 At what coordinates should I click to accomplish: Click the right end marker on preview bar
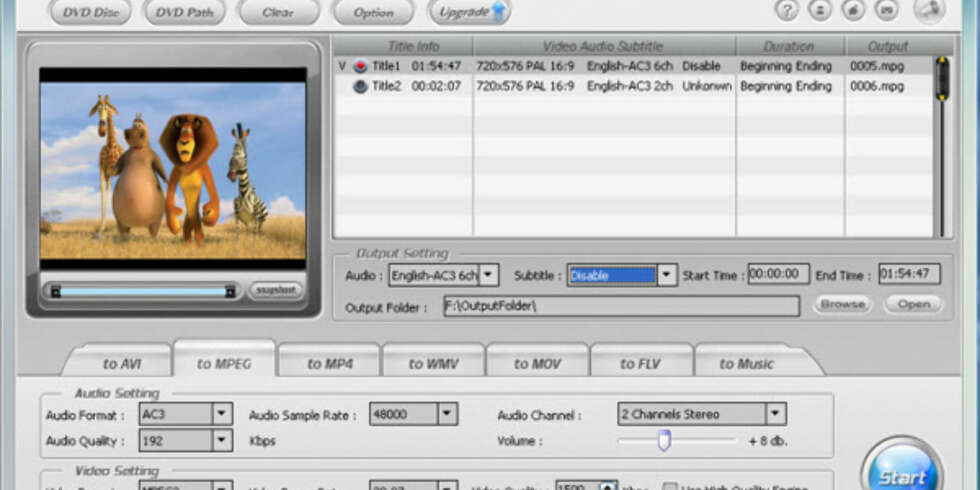coord(230,291)
